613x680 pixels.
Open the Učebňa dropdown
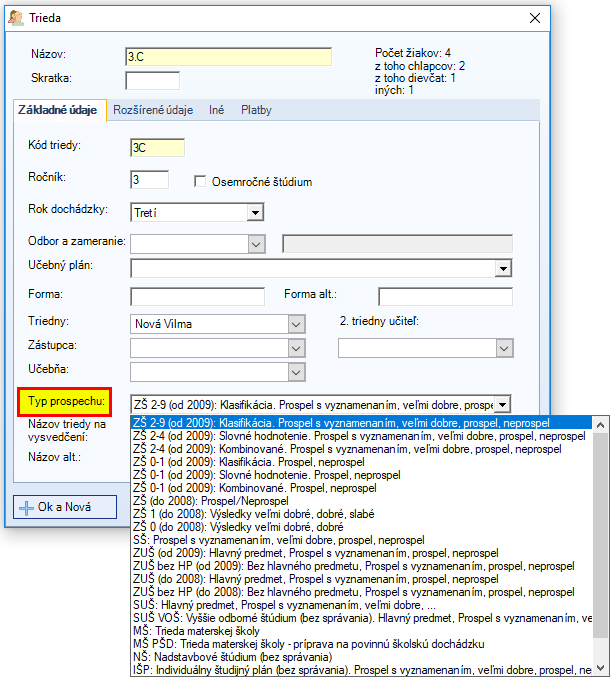(297, 372)
